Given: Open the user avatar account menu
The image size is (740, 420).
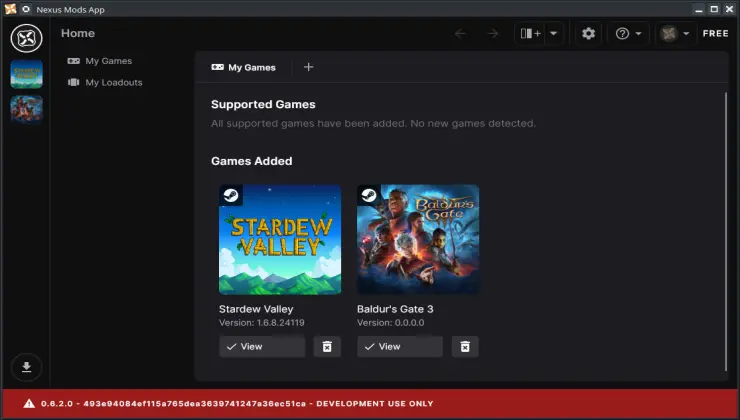Looking at the screenshot, I should tap(675, 34).
